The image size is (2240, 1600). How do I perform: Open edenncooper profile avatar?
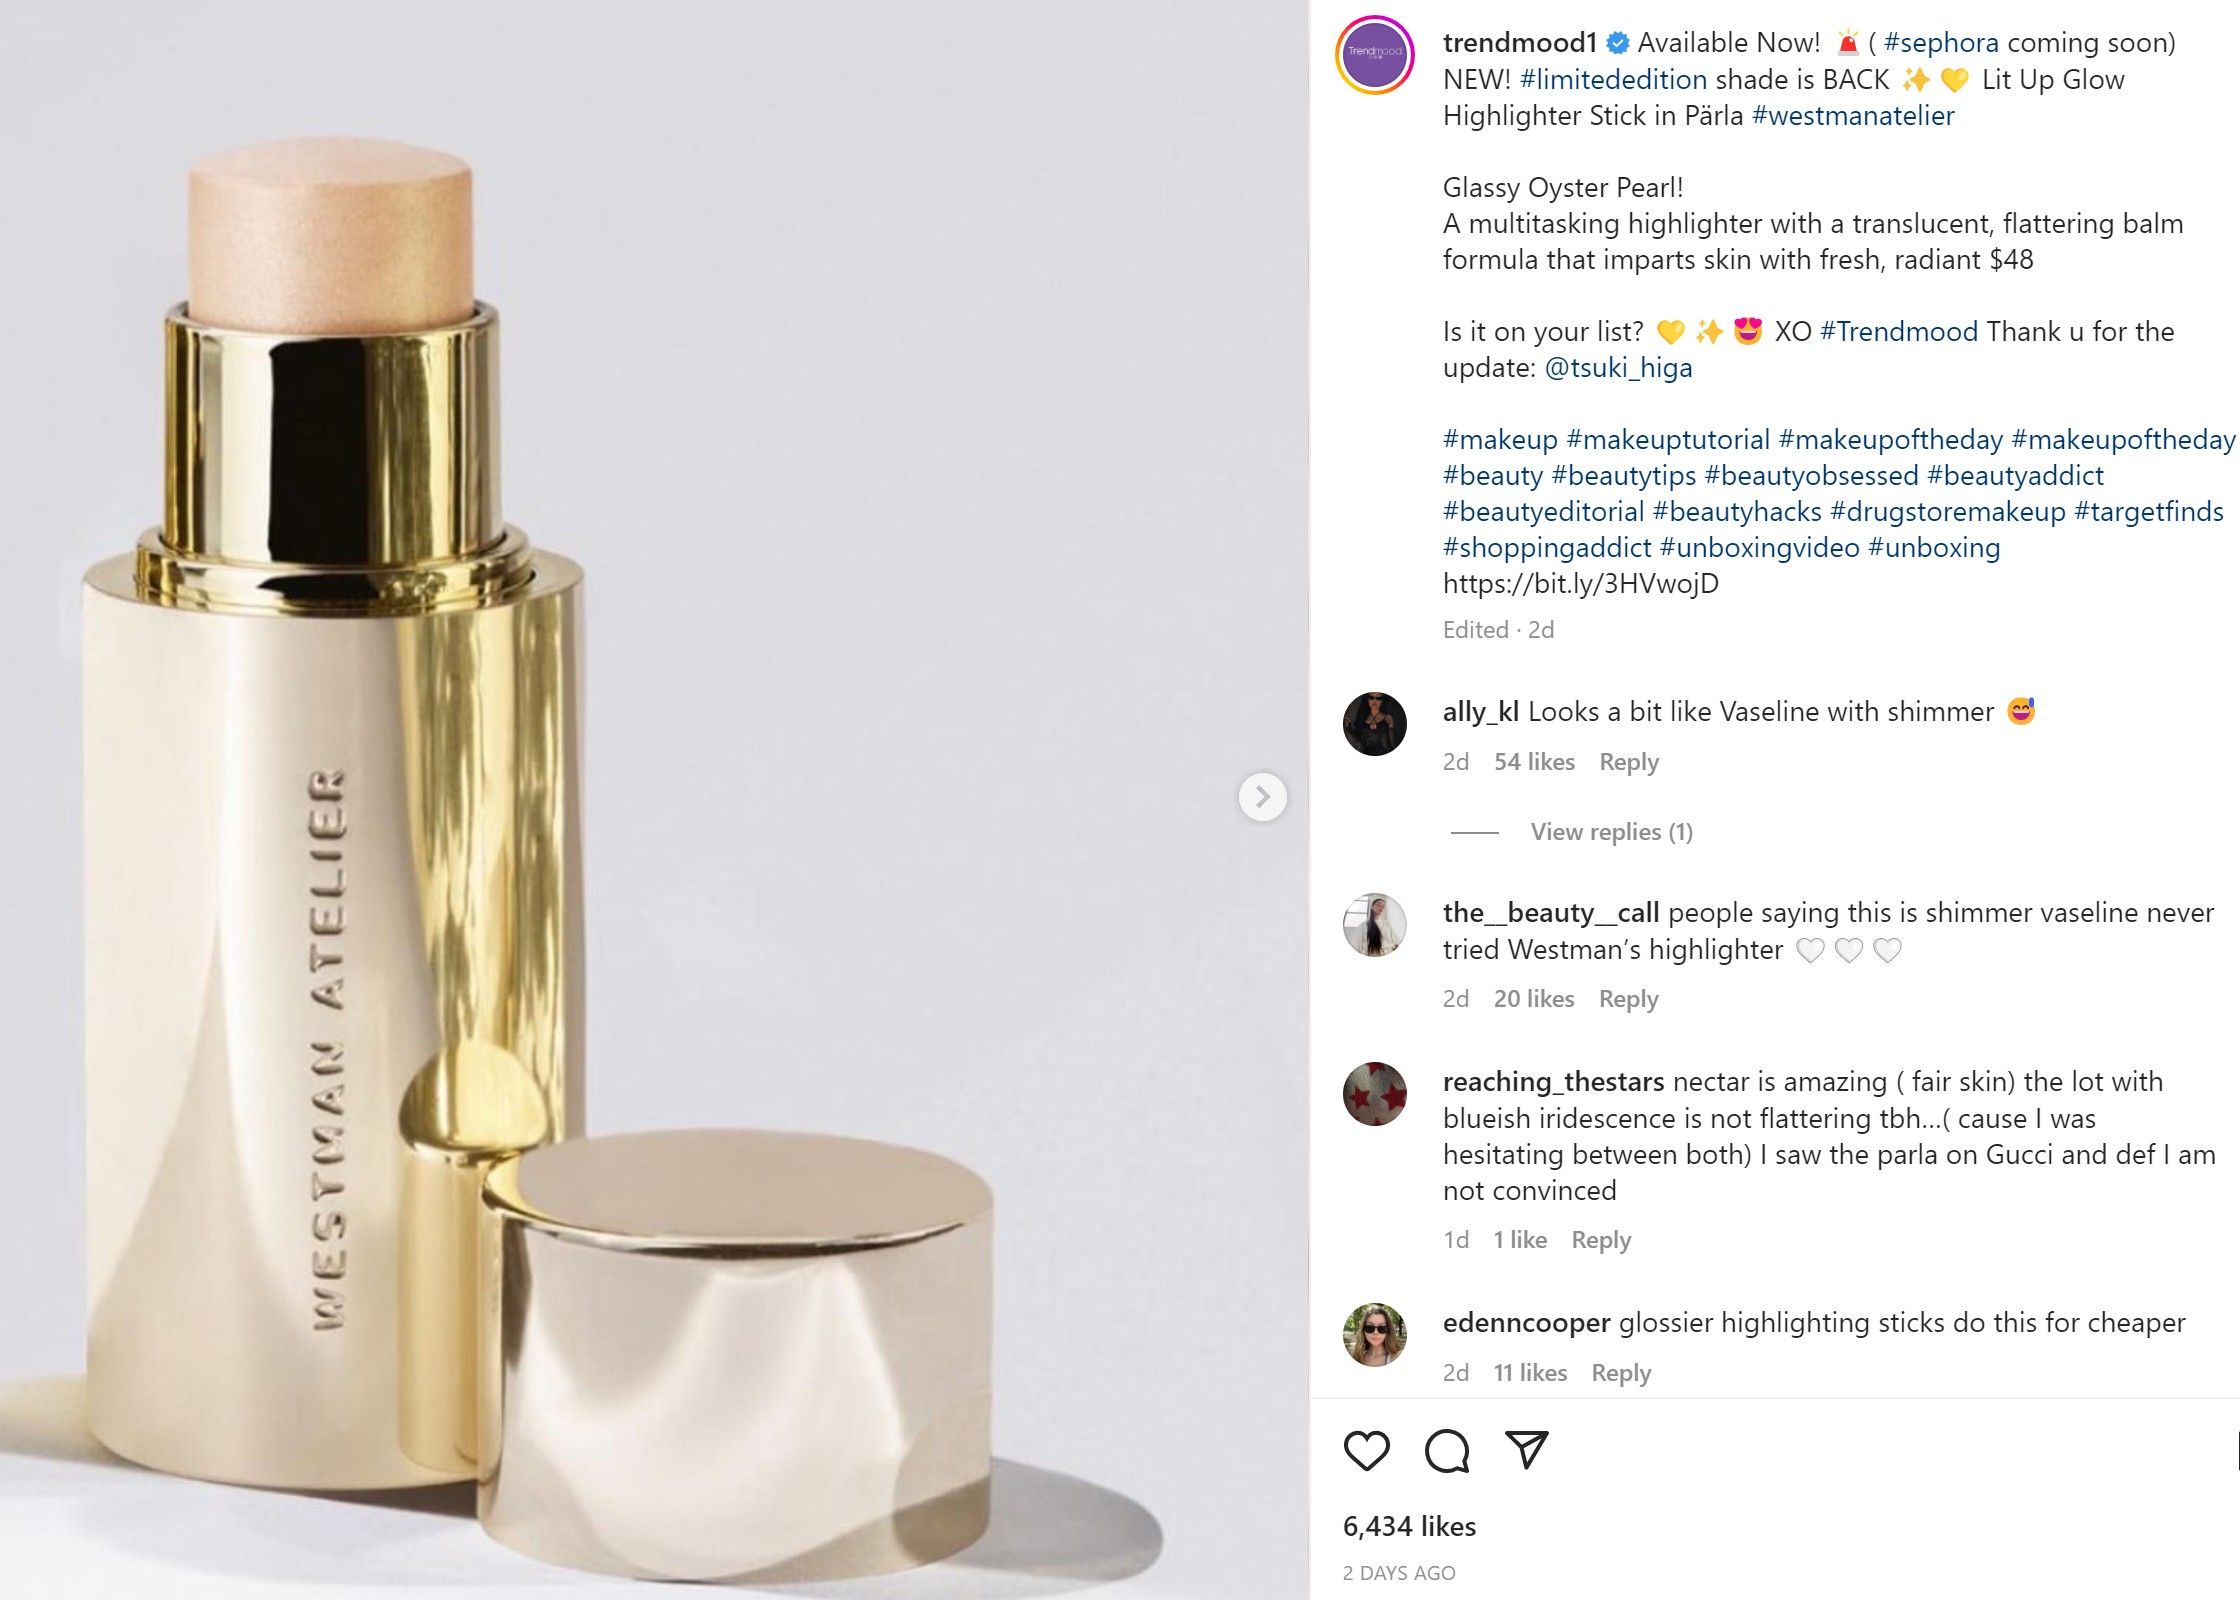coord(1375,1334)
